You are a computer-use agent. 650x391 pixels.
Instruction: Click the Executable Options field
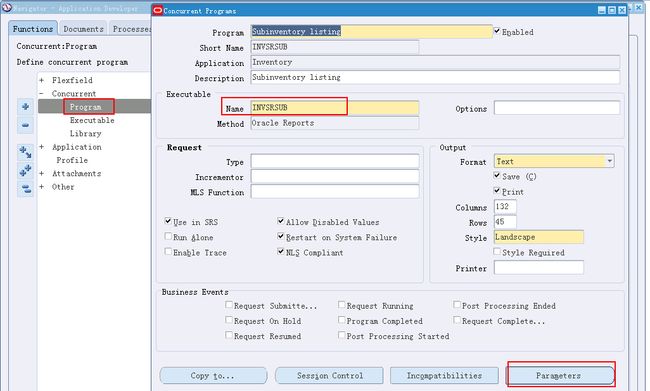[x=557, y=108]
